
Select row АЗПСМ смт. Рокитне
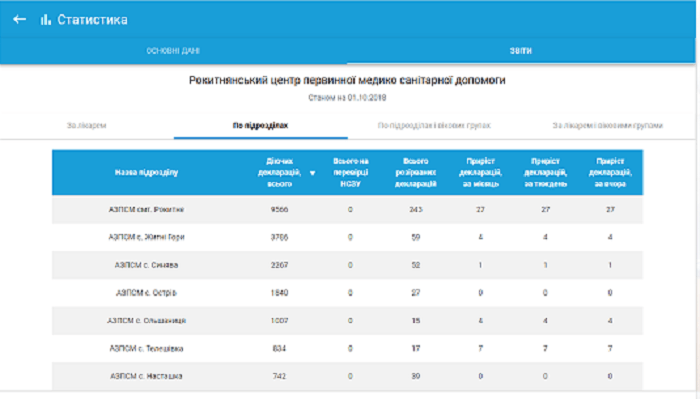pyautogui.click(x=347, y=209)
